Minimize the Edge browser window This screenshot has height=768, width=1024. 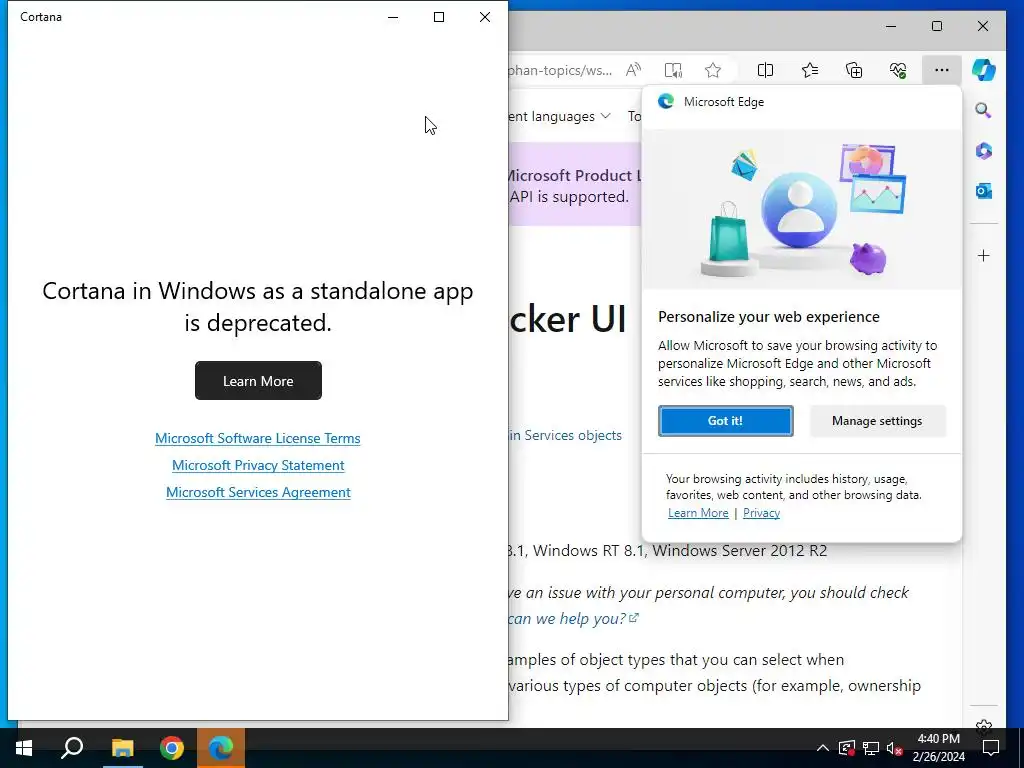click(891, 26)
